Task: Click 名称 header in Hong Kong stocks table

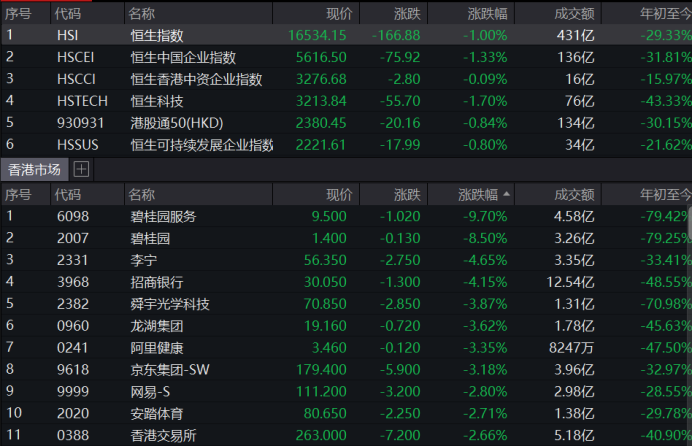Action: click(x=198, y=195)
